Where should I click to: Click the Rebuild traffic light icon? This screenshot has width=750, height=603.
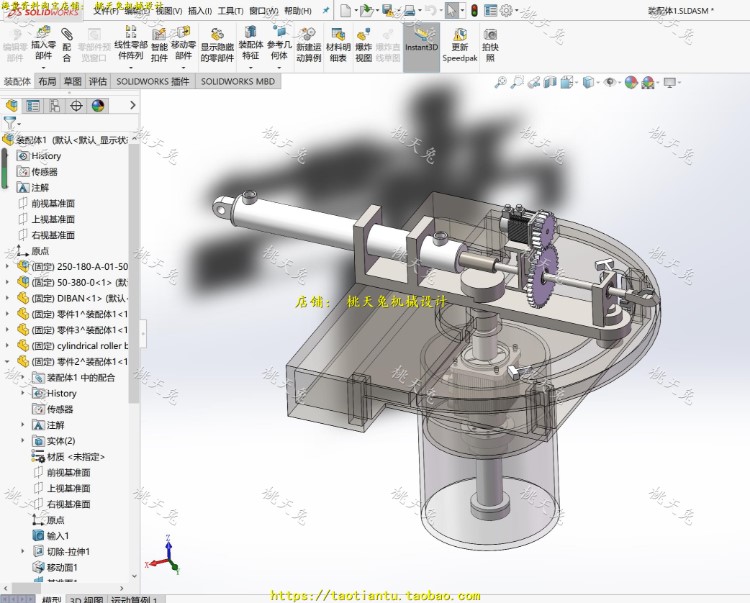(x=474, y=10)
